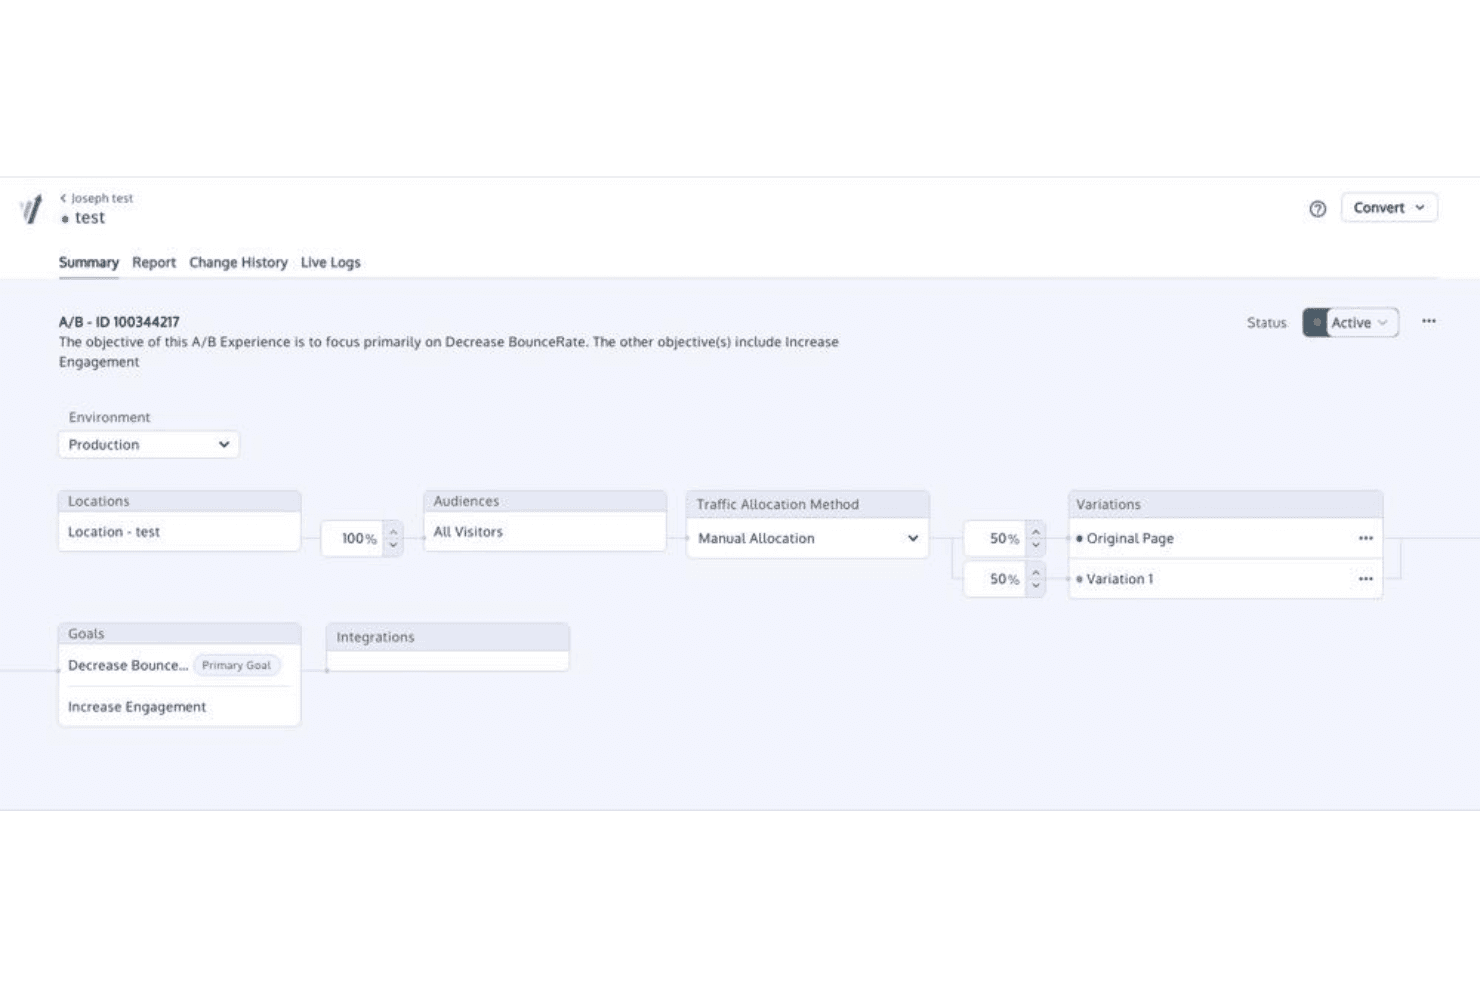Click the Goals panel header
This screenshot has width=1480, height=987.
(179, 634)
